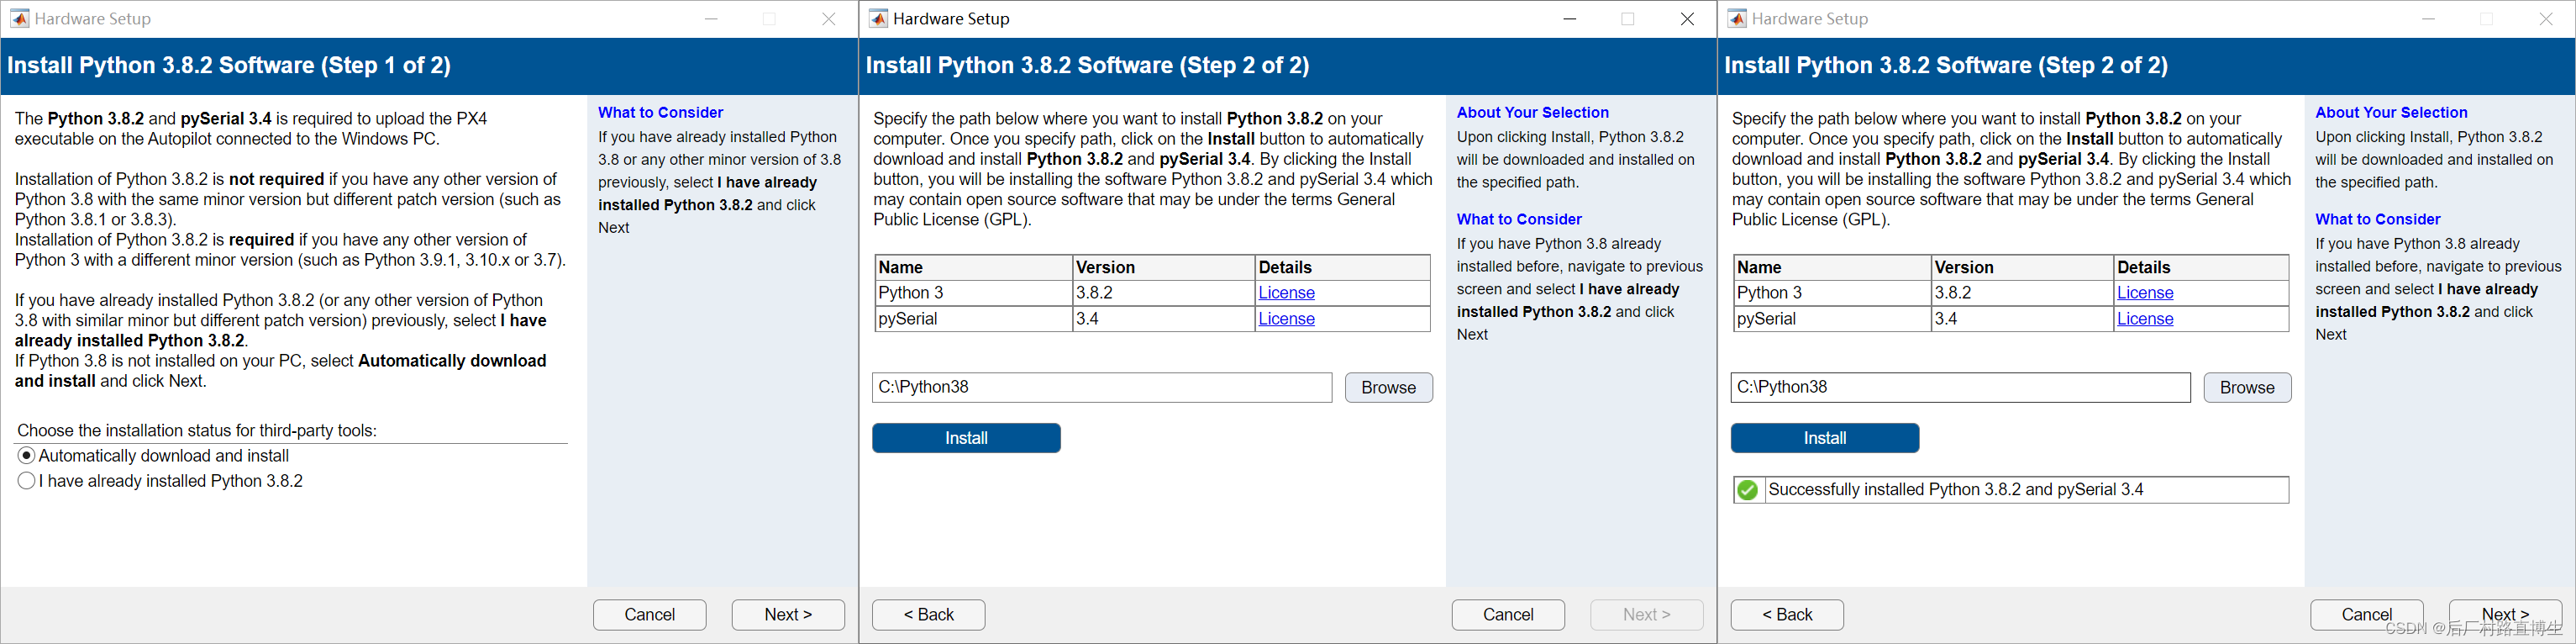Image resolution: width=2576 pixels, height=644 pixels.
Task: Minimize the success-message Hardware Setup window
Action: click(x=2428, y=19)
